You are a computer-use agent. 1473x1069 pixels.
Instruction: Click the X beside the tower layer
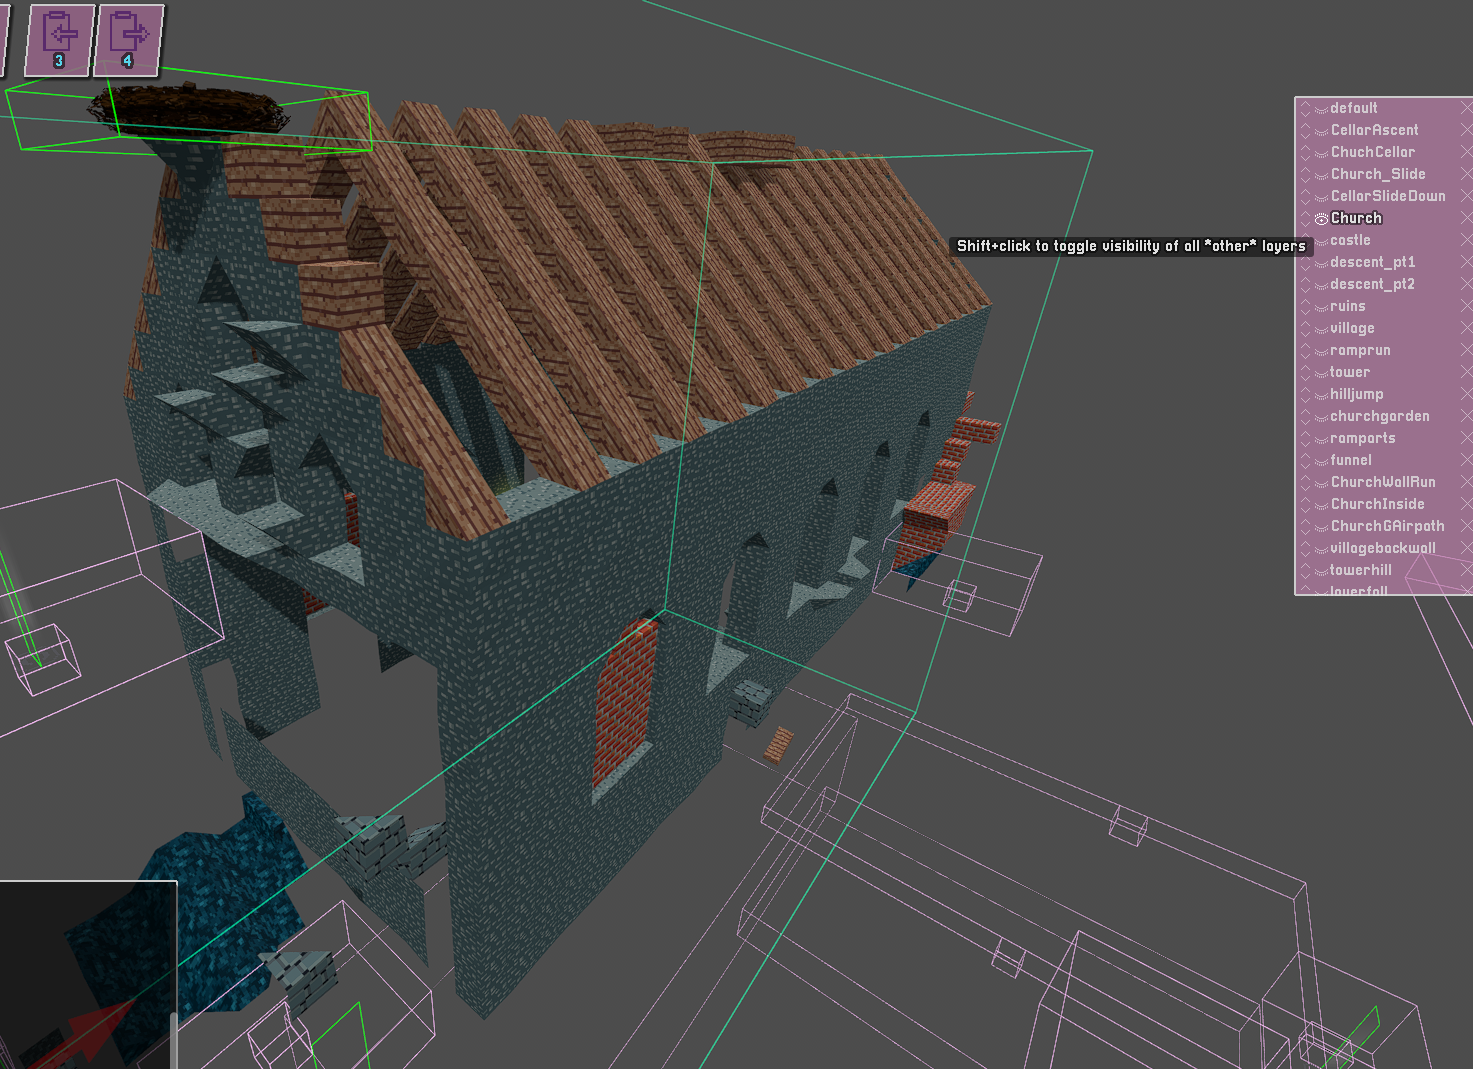[1465, 372]
